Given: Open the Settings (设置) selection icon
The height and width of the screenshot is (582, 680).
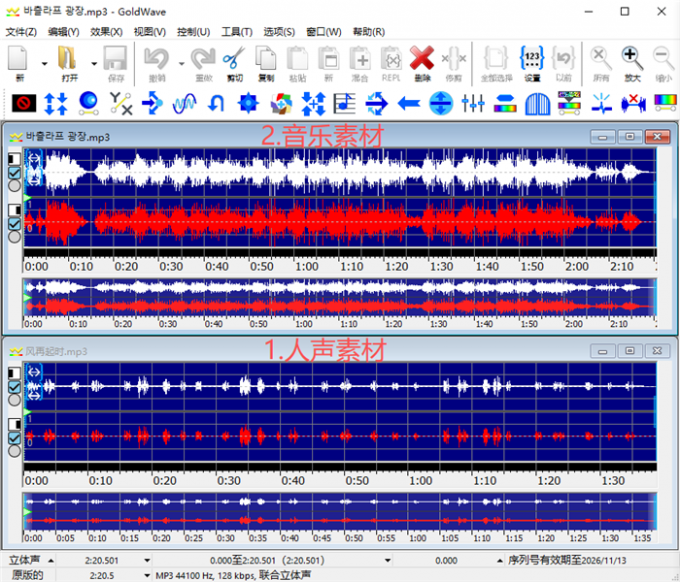Looking at the screenshot, I should point(532,60).
